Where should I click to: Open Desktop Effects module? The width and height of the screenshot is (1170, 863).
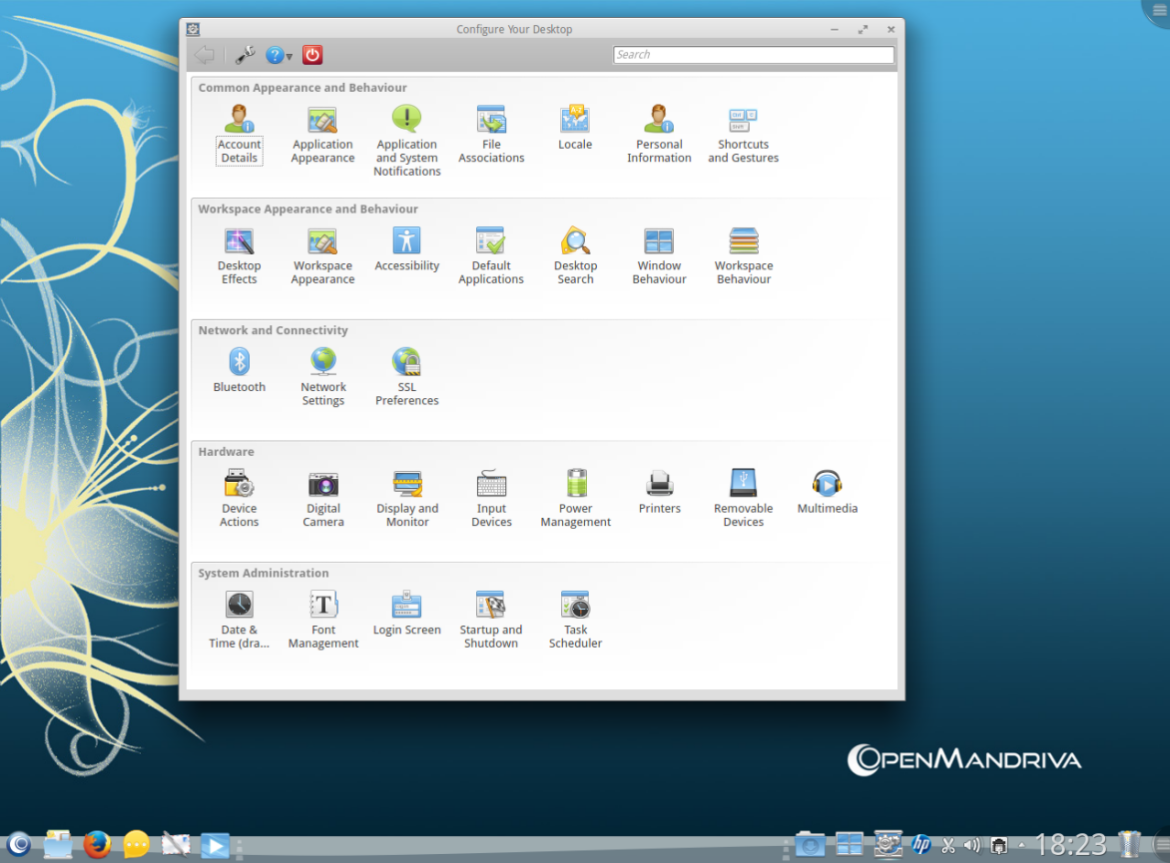pos(239,255)
